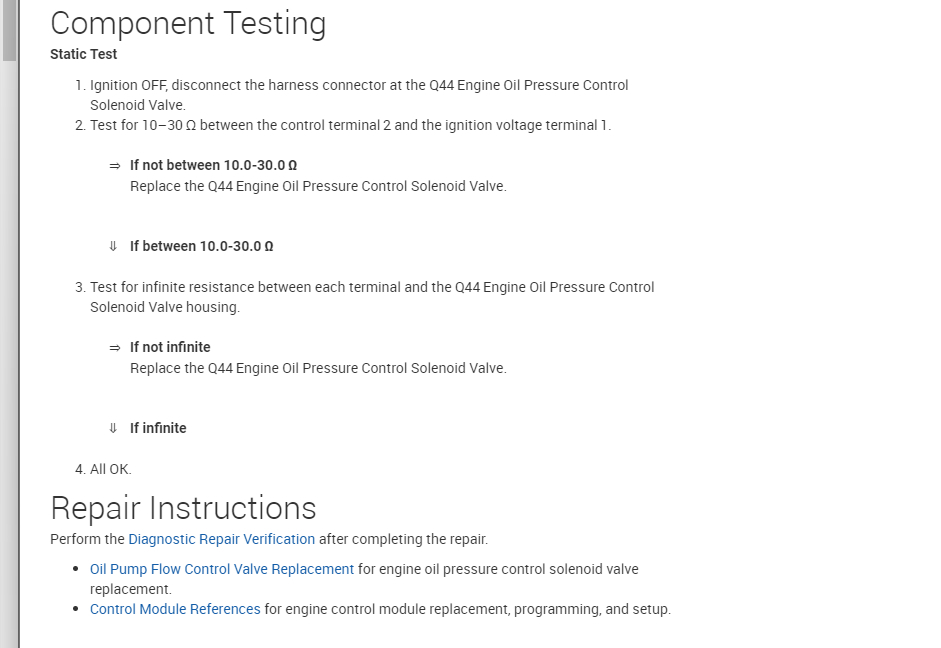Follow the Control Module References link
Screen dimensions: 941x648
point(175,609)
